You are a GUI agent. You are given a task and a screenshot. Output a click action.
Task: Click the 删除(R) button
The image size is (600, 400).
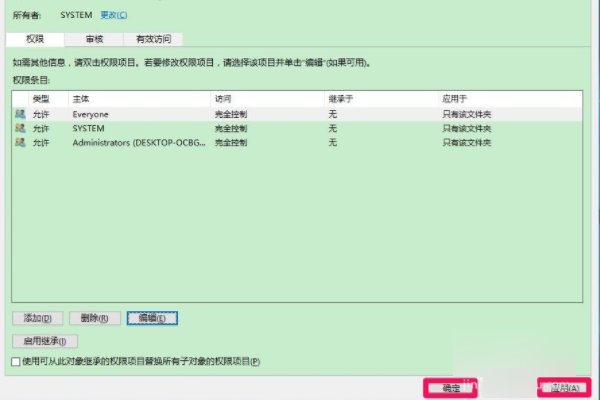(x=95, y=318)
